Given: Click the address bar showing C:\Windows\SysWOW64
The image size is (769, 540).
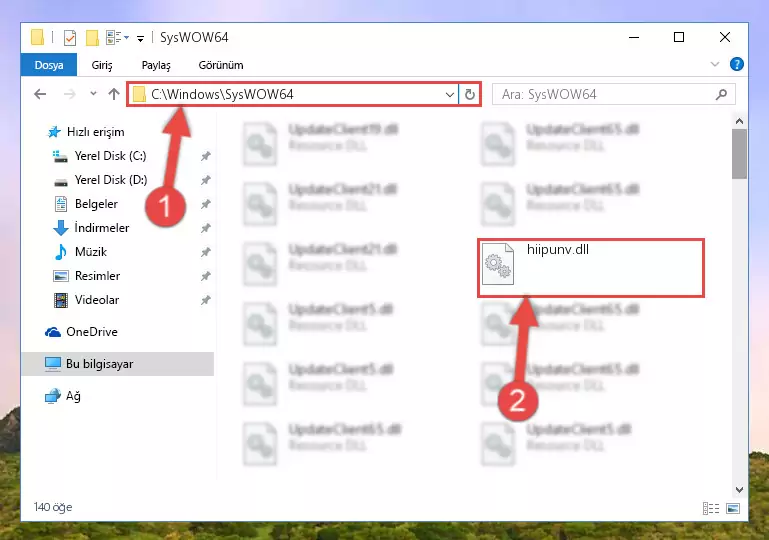Looking at the screenshot, I should tap(293, 94).
